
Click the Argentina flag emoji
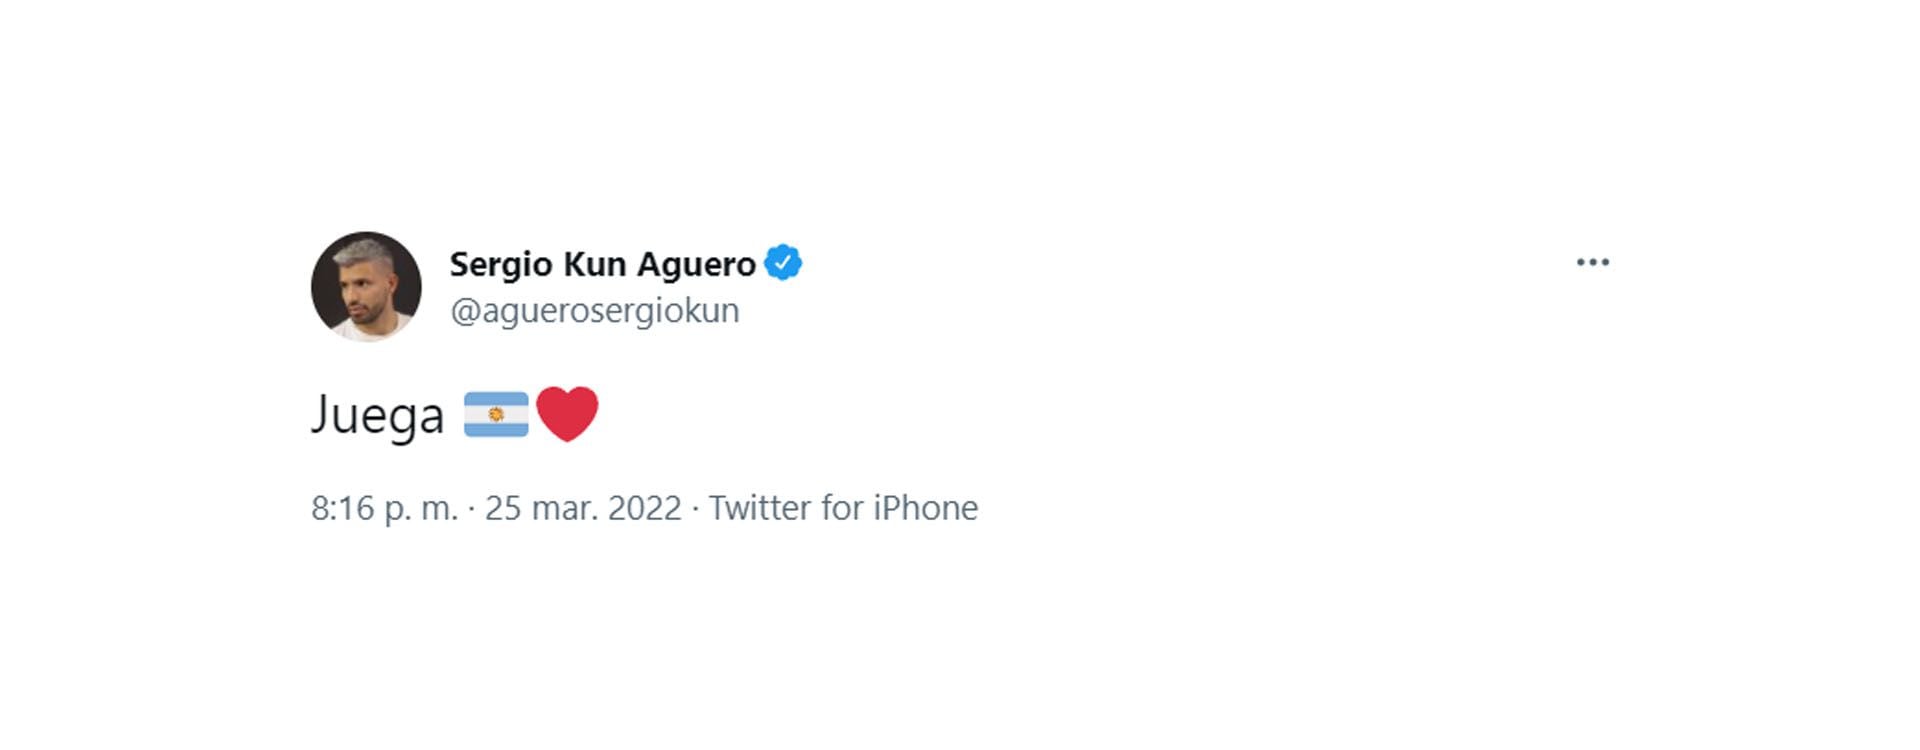point(496,414)
